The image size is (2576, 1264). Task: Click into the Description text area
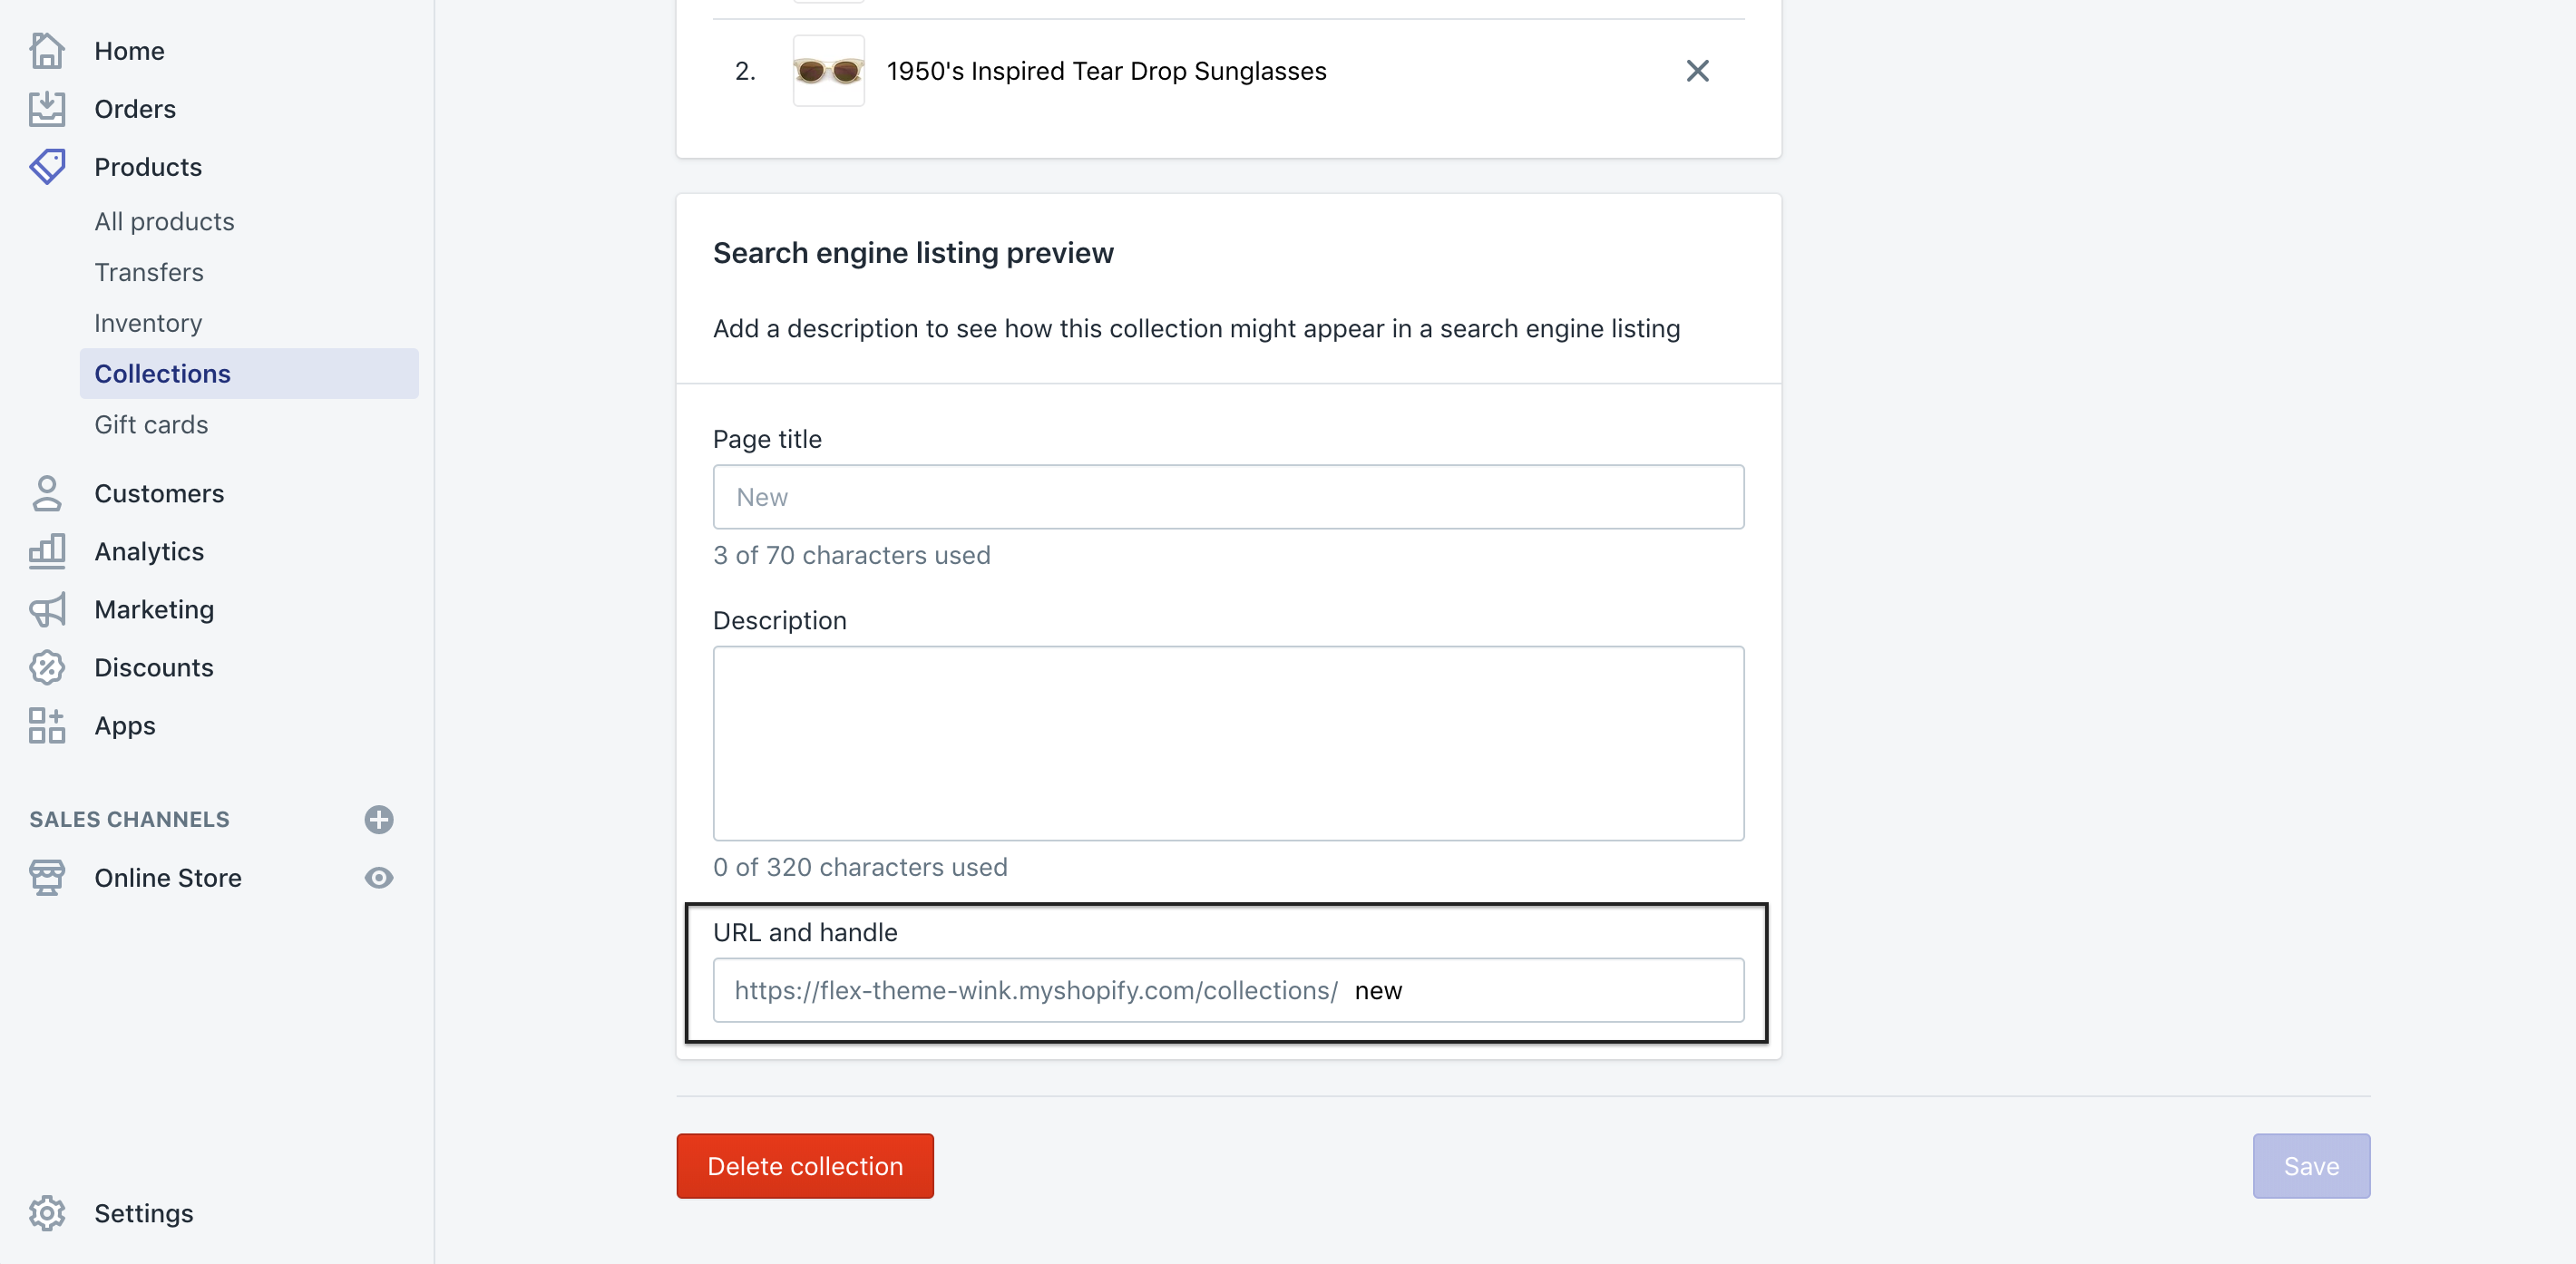point(1228,743)
